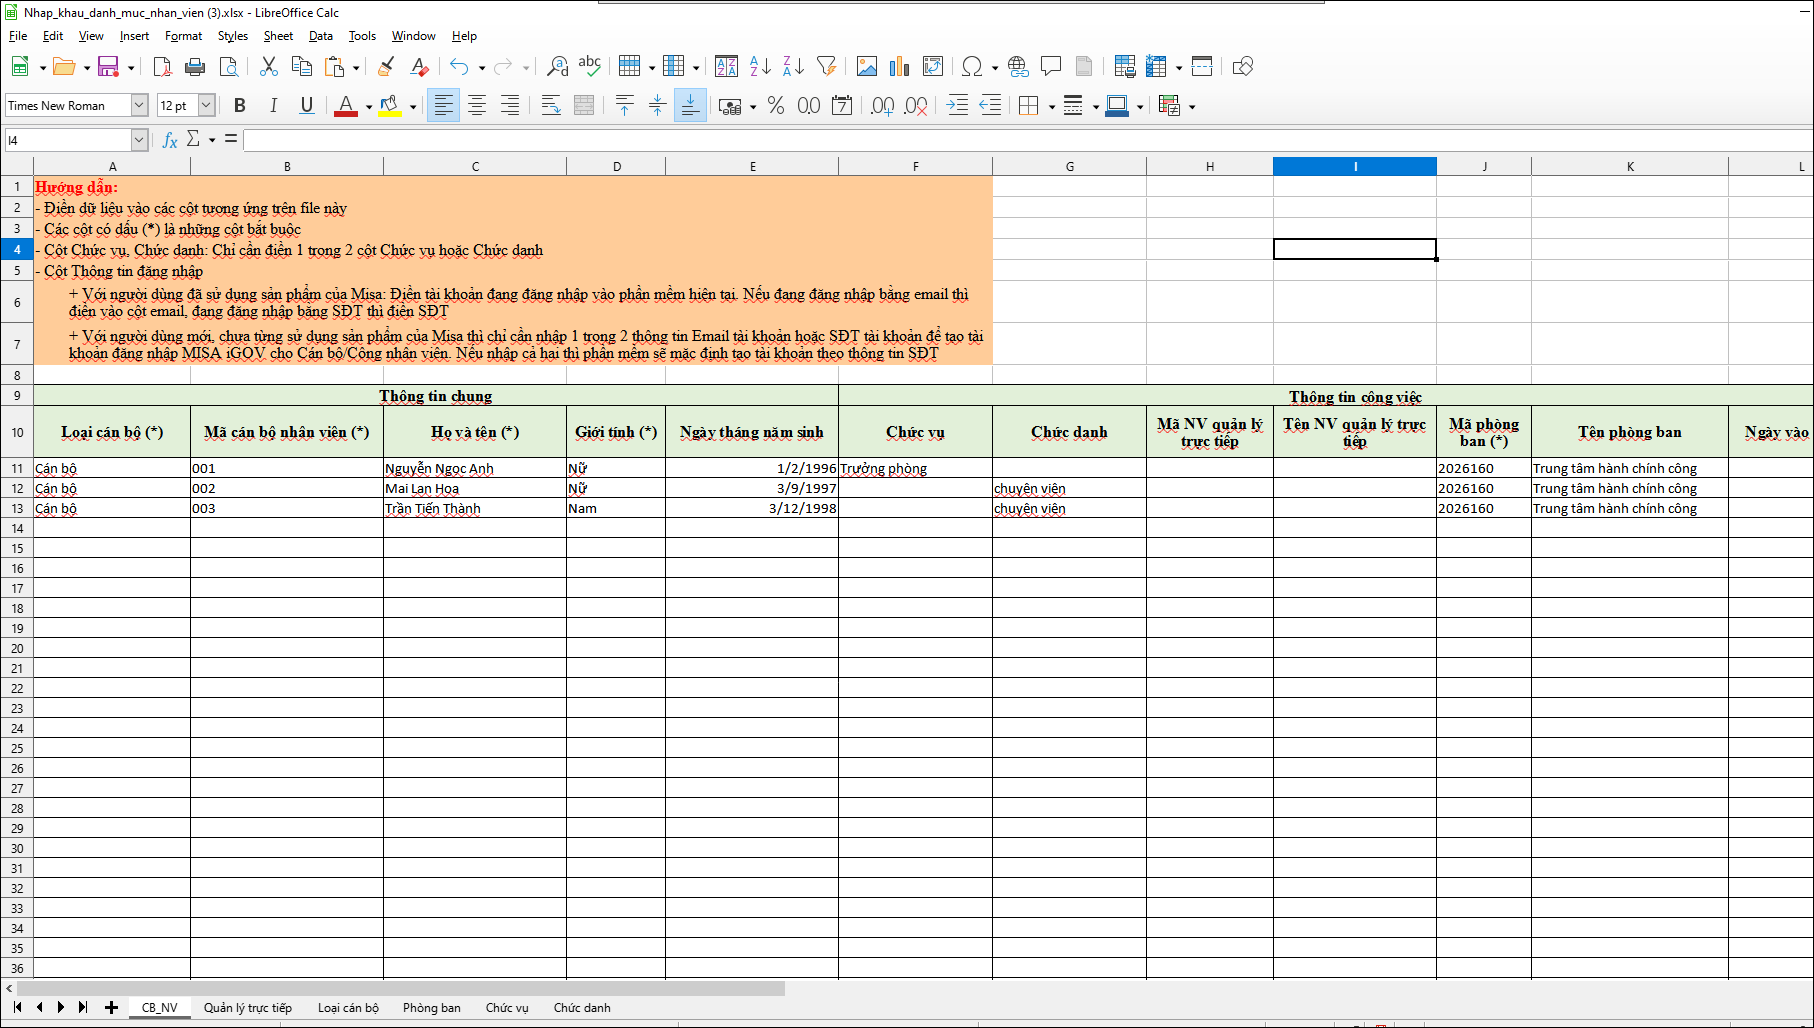Viewport: 1814px width, 1028px height.
Task: Align cell content left
Action: click(x=443, y=105)
